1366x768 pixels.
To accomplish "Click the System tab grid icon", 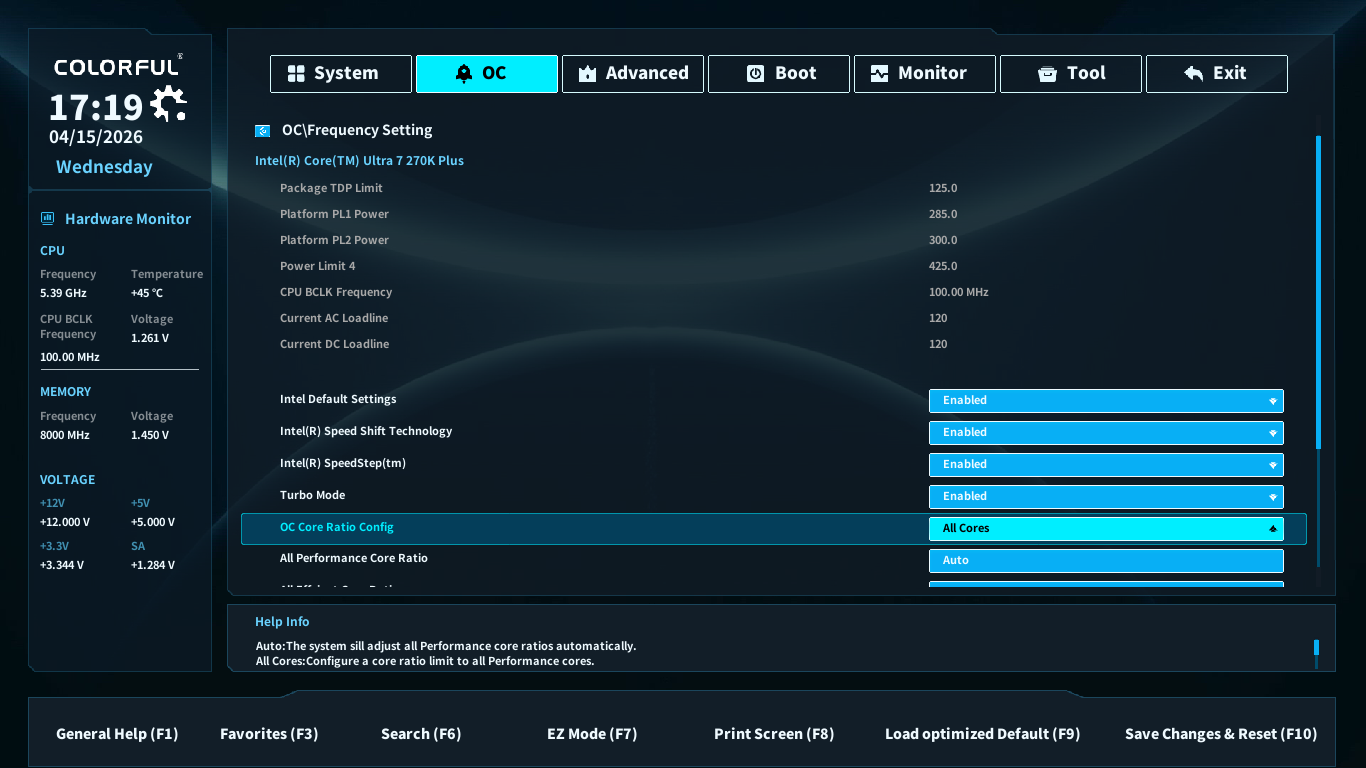I will pyautogui.click(x=296, y=74).
